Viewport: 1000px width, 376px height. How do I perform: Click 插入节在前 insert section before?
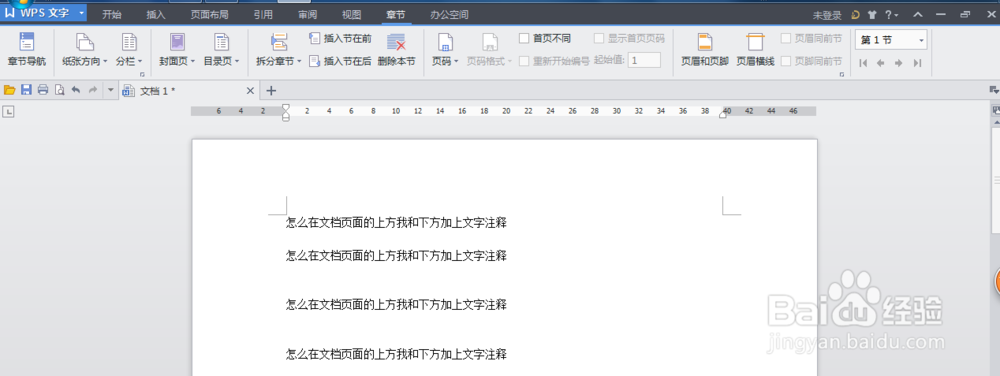[341, 39]
